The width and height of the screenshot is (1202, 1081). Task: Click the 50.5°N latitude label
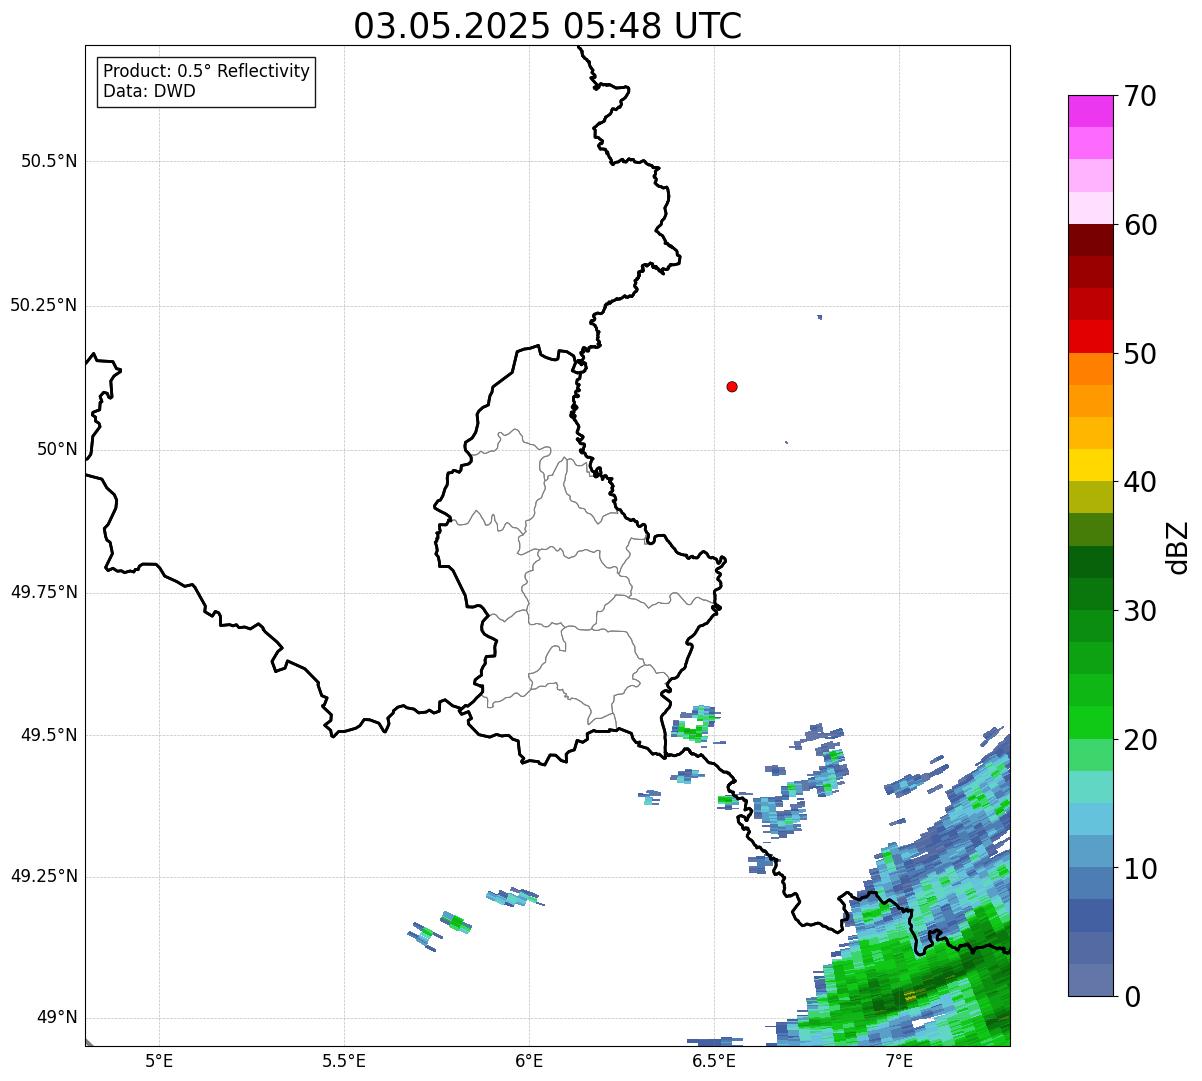(49, 161)
